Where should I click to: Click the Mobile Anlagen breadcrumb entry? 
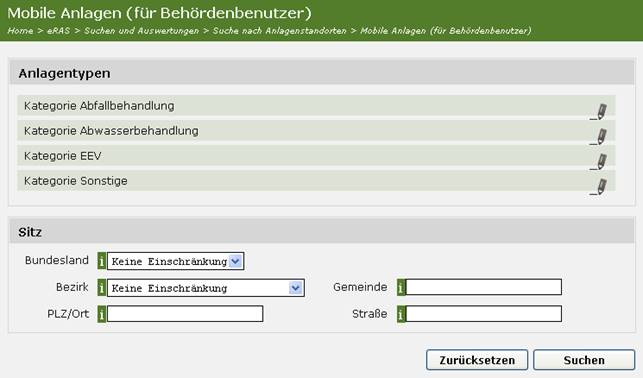[x=446, y=31]
